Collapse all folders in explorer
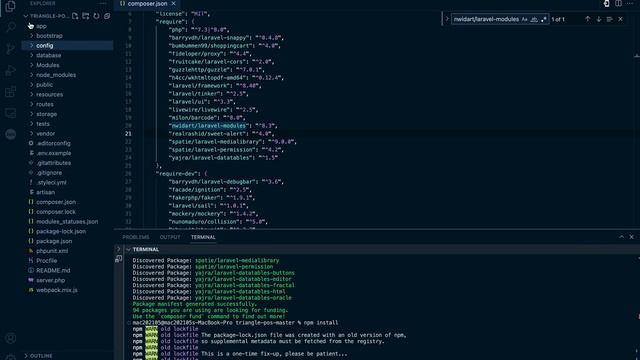Image resolution: width=640 pixels, height=360 pixels. (x=107, y=16)
